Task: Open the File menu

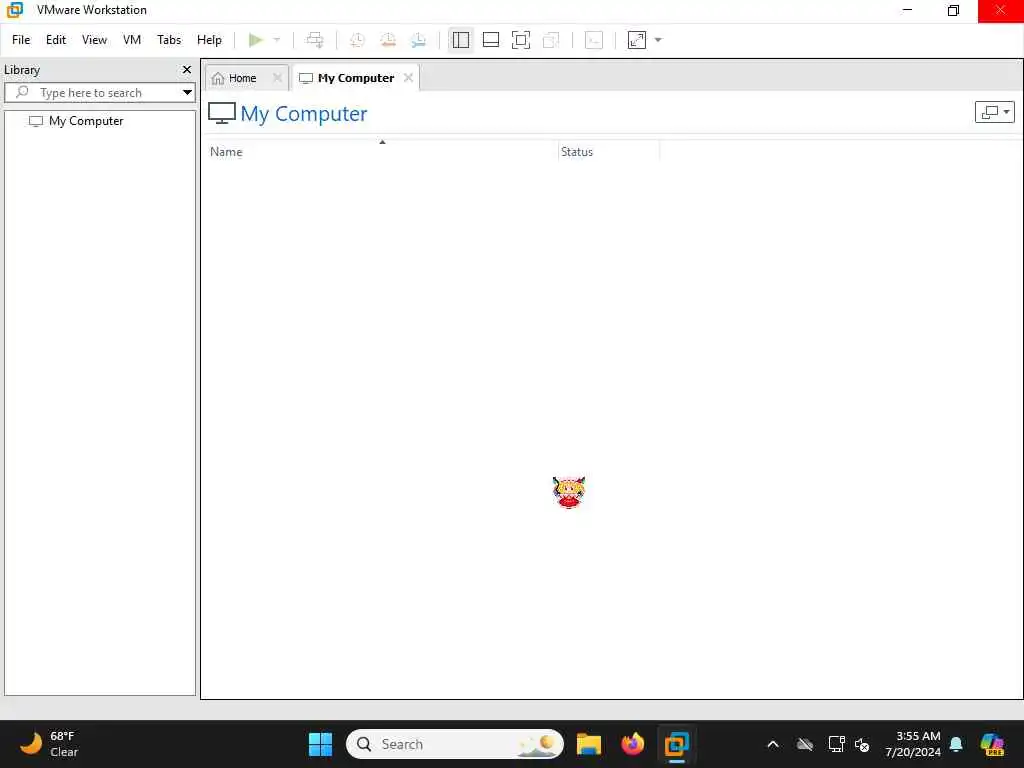Action: [21, 40]
